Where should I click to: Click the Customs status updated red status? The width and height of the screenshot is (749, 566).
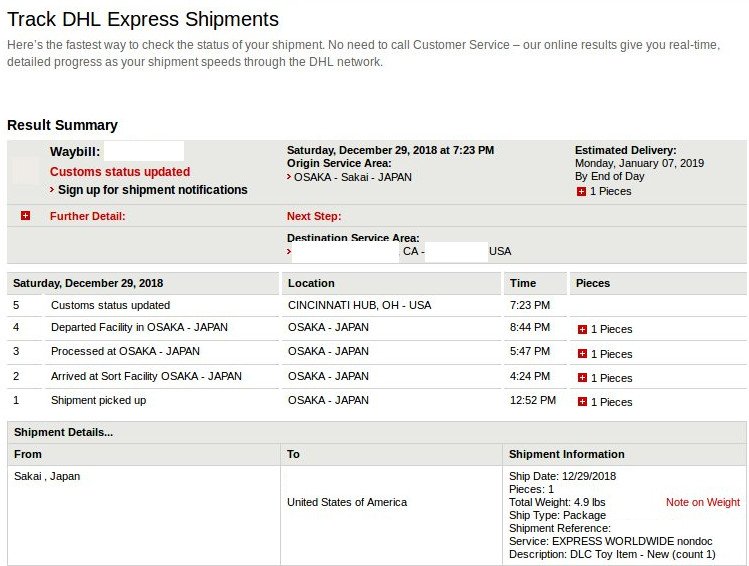click(120, 171)
